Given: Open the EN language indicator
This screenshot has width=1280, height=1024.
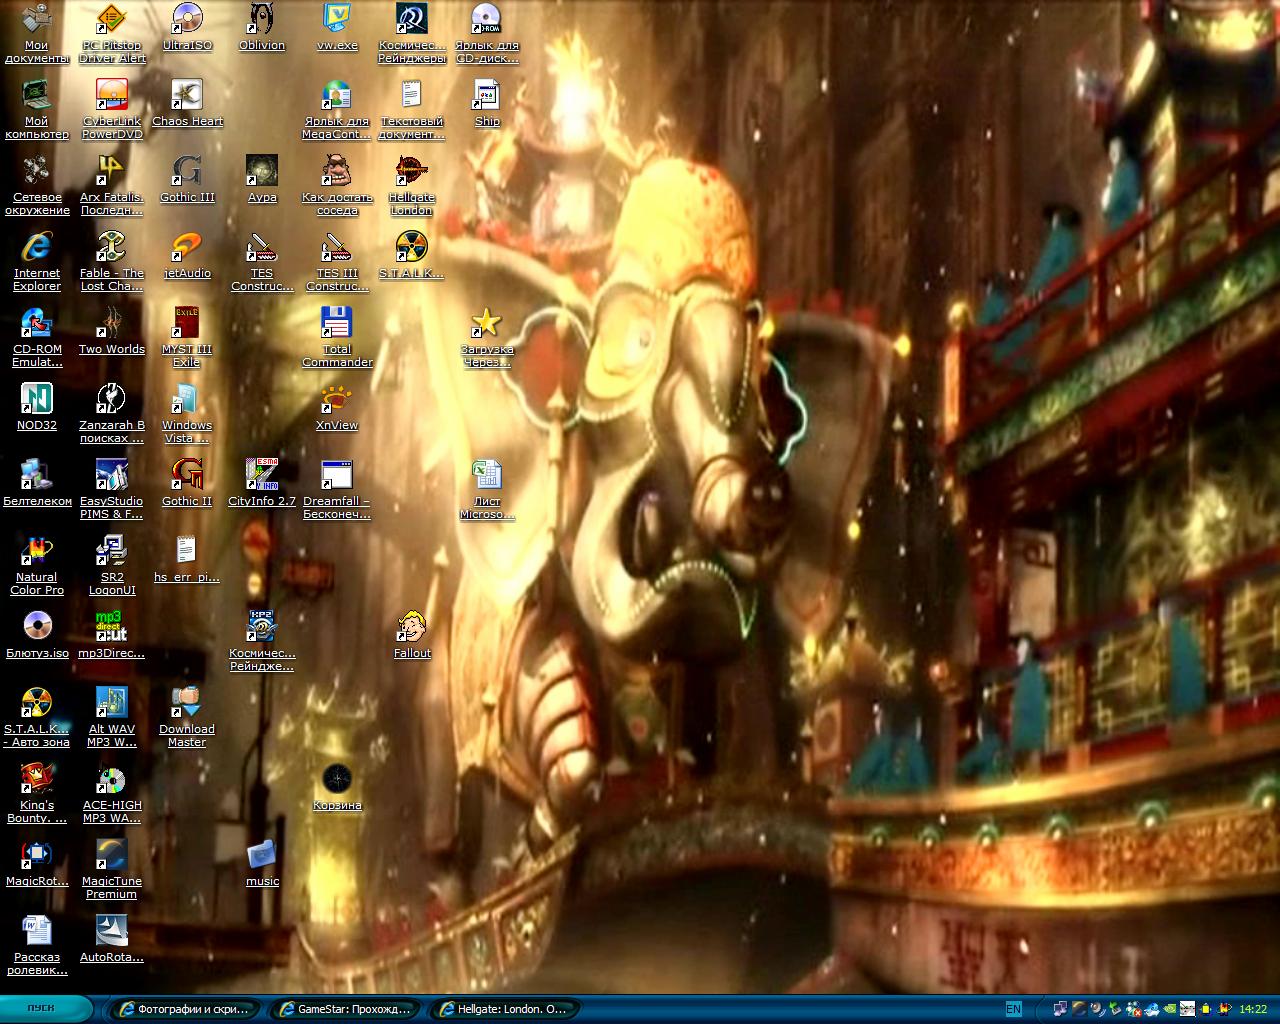Looking at the screenshot, I should click(x=1014, y=1009).
